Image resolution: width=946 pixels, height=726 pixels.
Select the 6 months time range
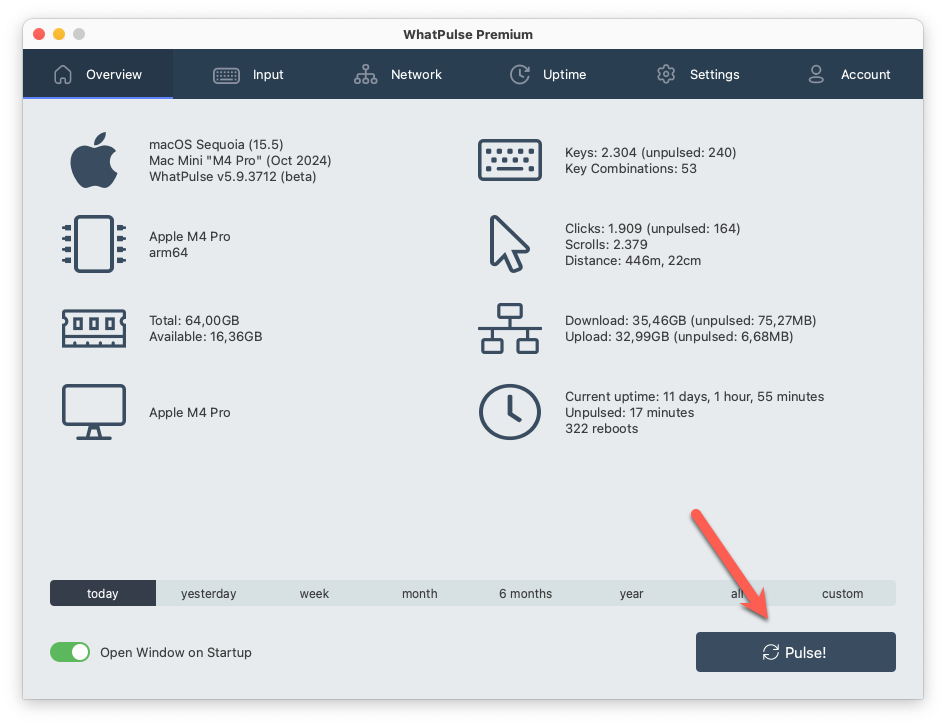coord(525,594)
